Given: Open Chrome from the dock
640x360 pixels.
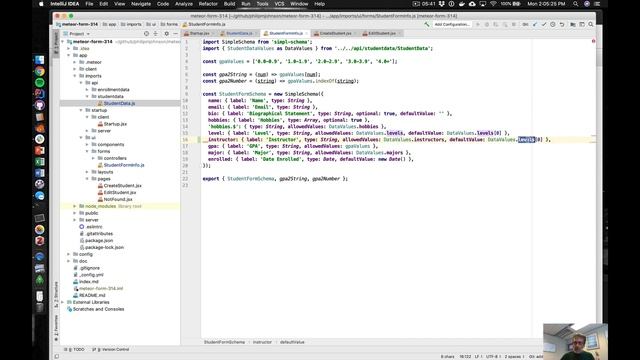Looking at the screenshot, I should coord(40,71).
